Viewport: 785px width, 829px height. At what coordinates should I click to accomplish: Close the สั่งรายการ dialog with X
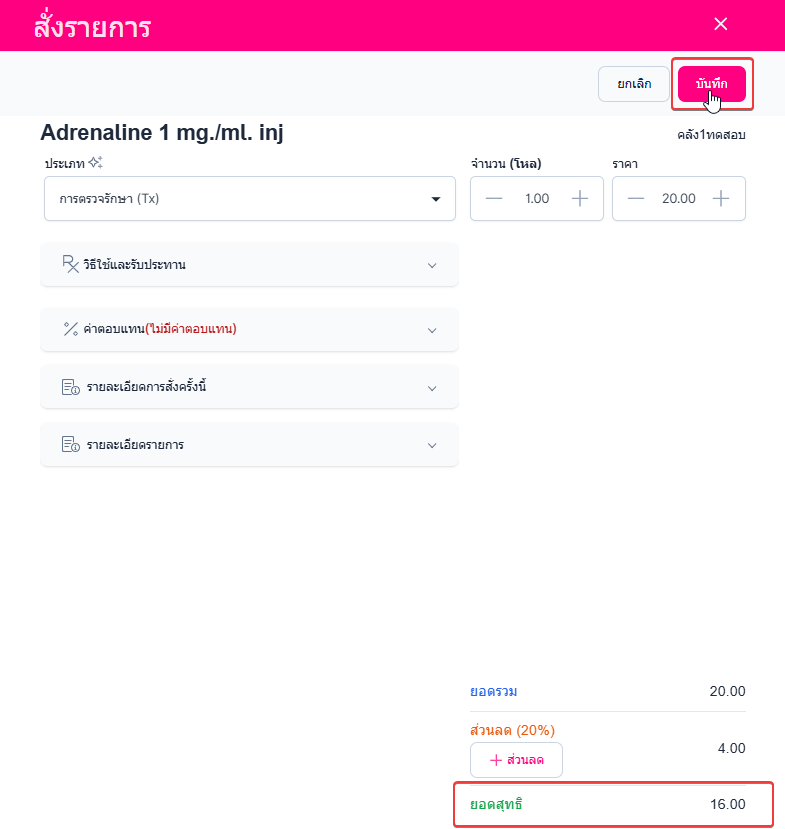pos(720,24)
